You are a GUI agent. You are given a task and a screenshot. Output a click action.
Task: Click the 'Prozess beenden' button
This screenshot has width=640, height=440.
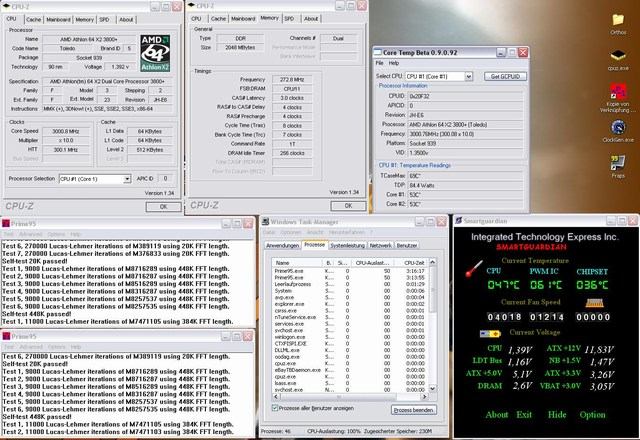click(413, 410)
